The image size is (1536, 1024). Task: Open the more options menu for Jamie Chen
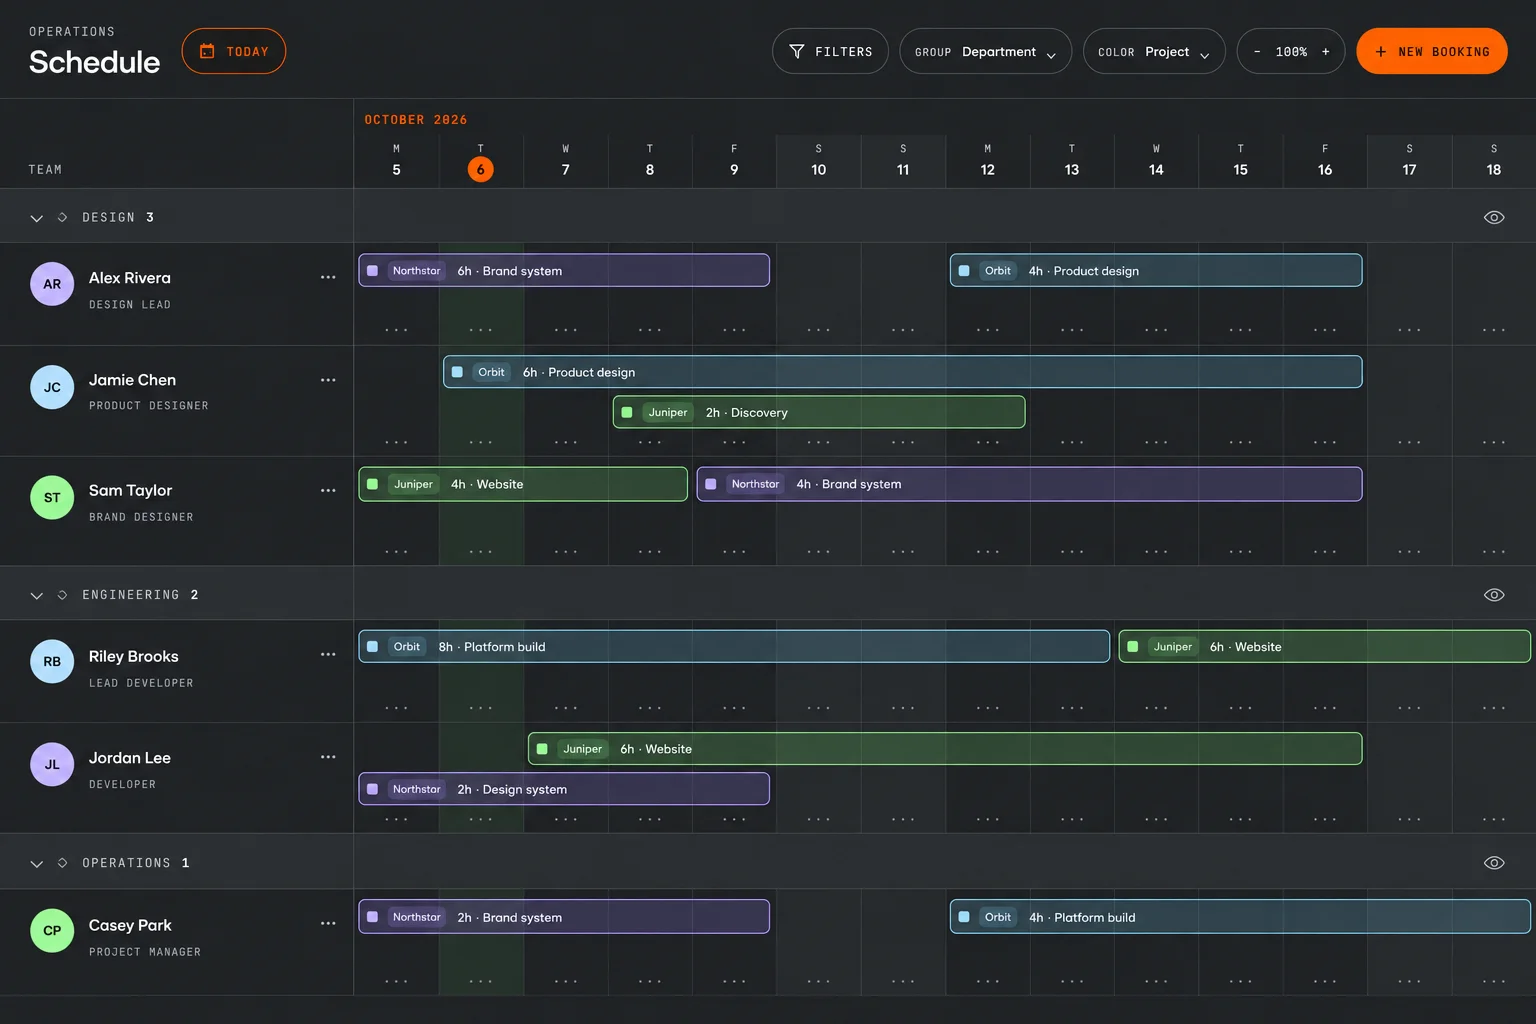(x=328, y=380)
